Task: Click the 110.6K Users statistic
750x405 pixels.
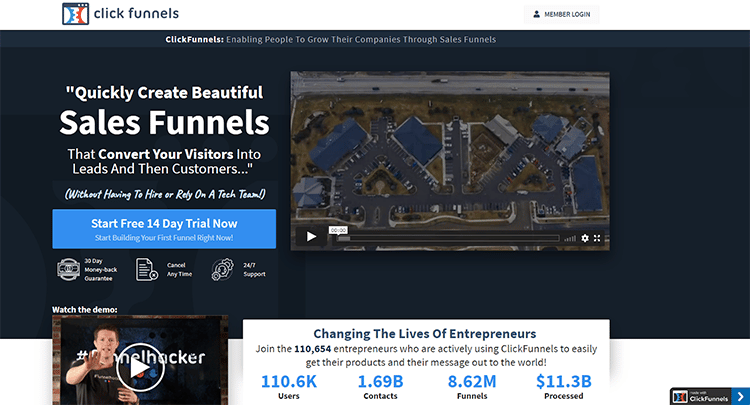Action: tap(289, 385)
